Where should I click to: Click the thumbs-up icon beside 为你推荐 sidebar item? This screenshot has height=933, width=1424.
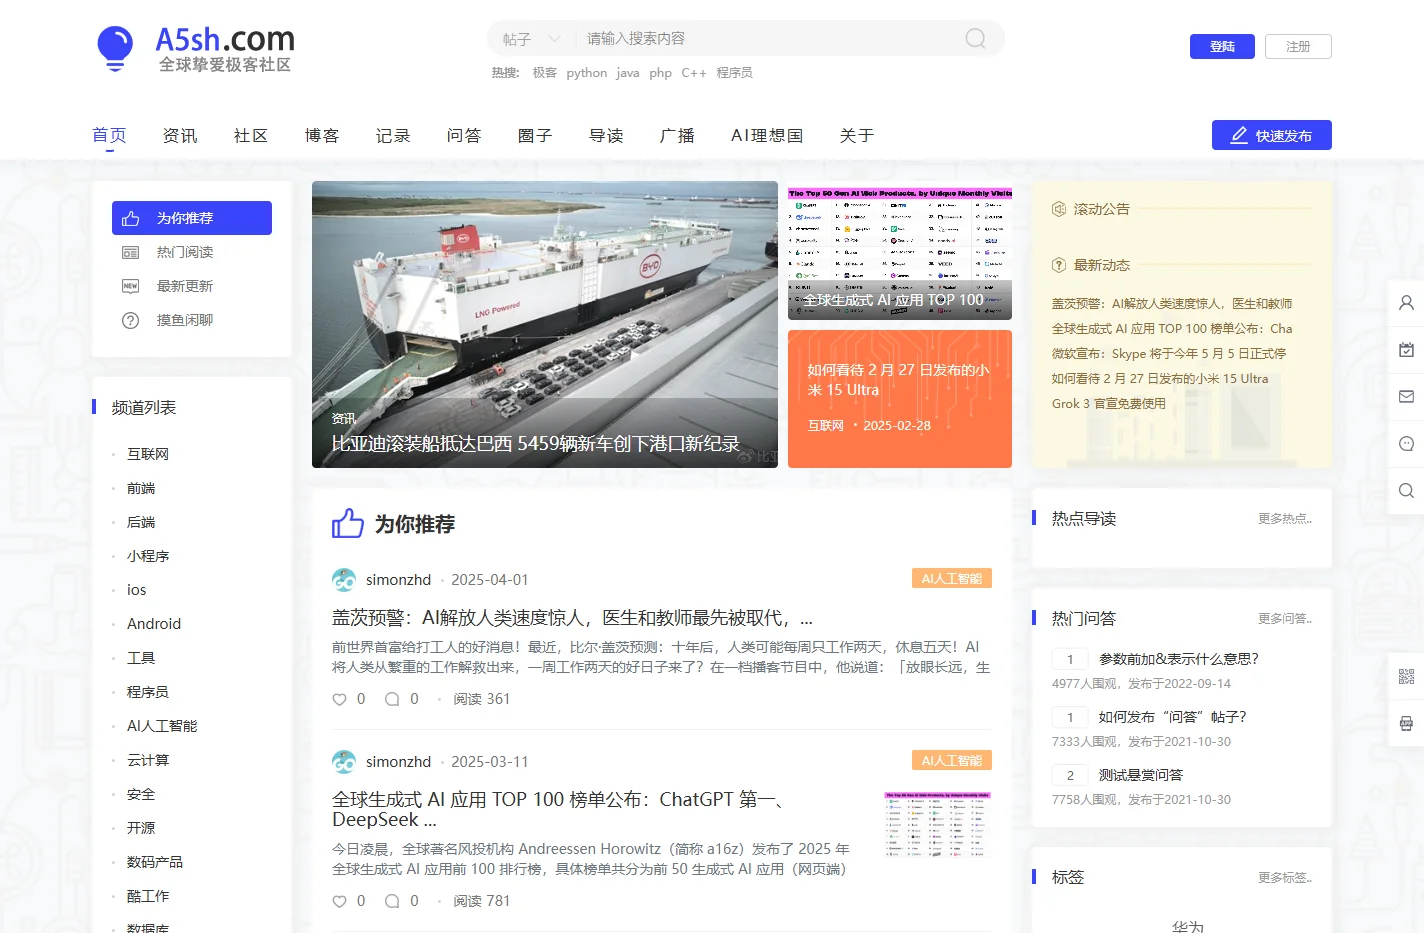[130, 218]
